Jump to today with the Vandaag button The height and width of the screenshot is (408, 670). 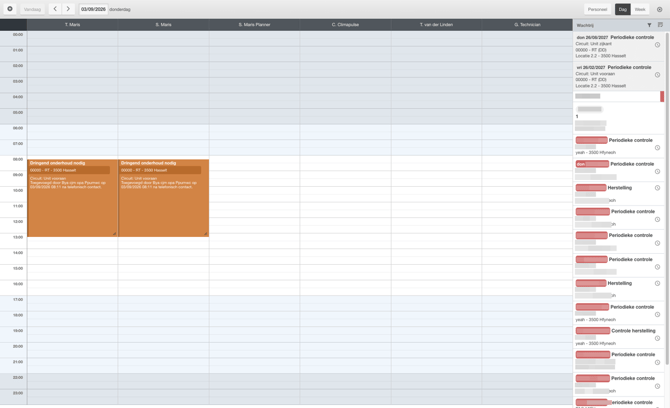pos(32,9)
